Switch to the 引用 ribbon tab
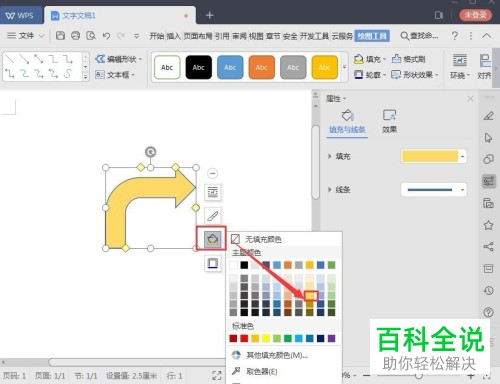 (222, 36)
